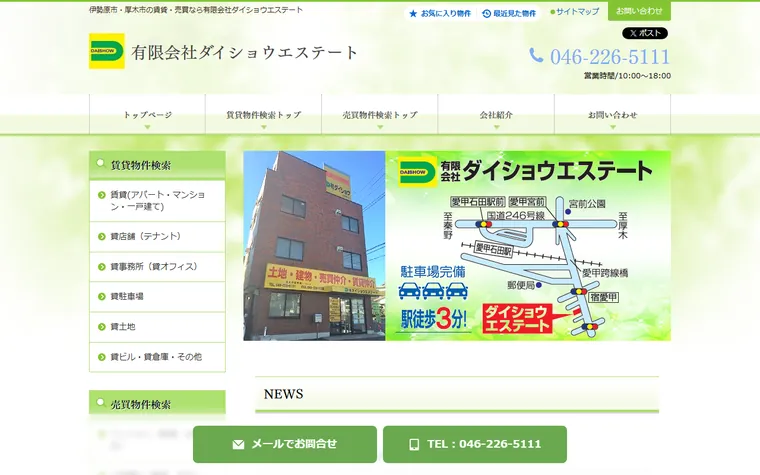Click the green お問い合わせ button at top
The image size is (760, 475).
639,11
